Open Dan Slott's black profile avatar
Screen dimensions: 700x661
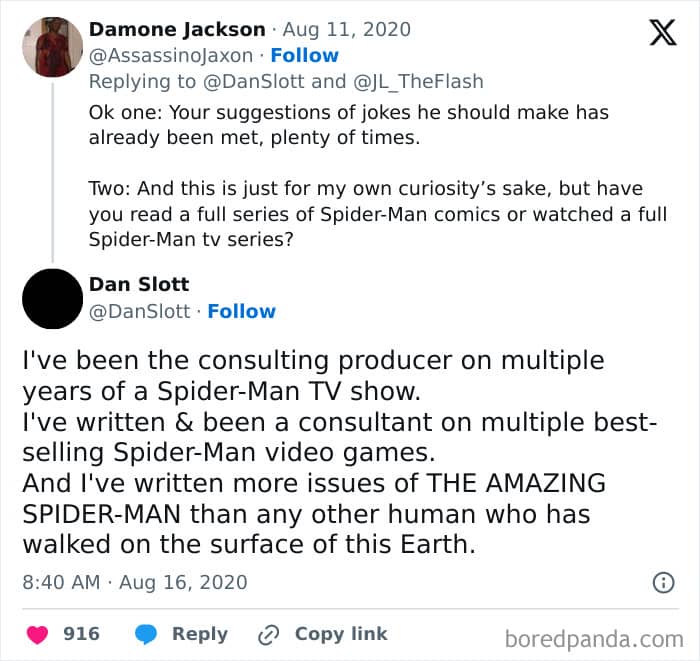click(52, 299)
